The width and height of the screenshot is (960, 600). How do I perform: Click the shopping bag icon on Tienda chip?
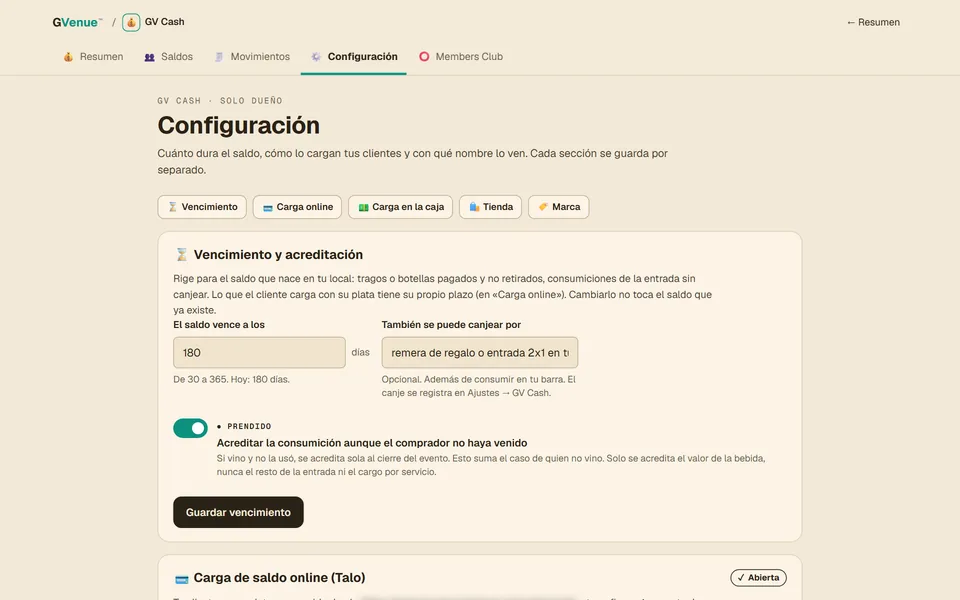pyautogui.click(x=474, y=207)
